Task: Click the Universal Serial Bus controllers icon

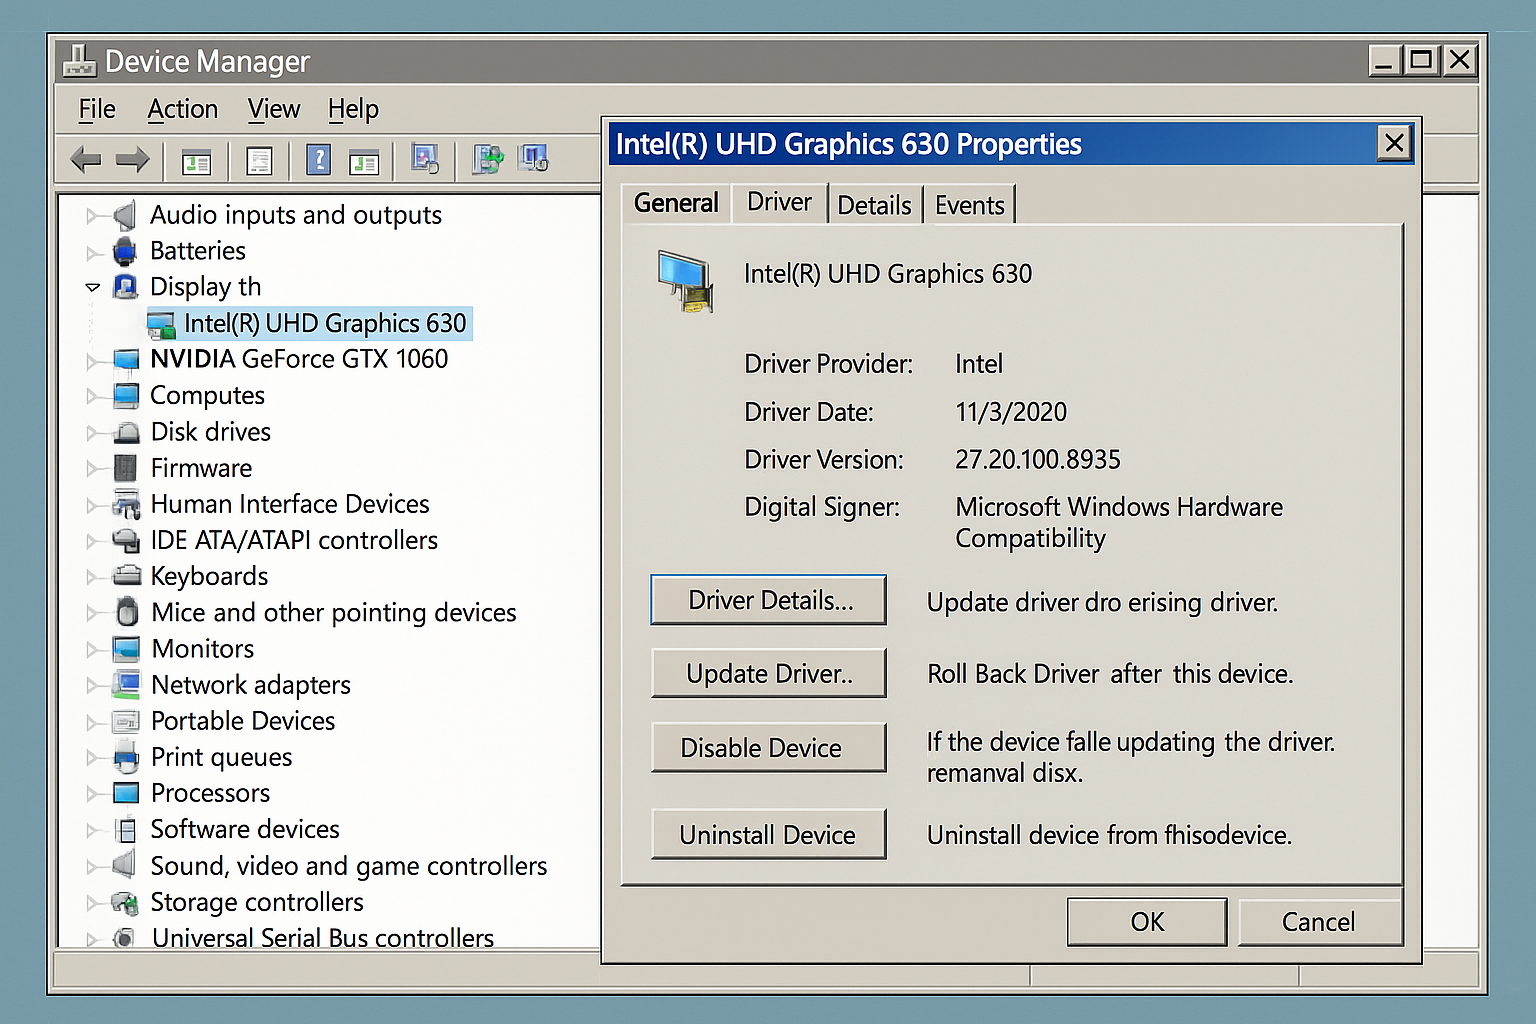Action: [x=123, y=938]
